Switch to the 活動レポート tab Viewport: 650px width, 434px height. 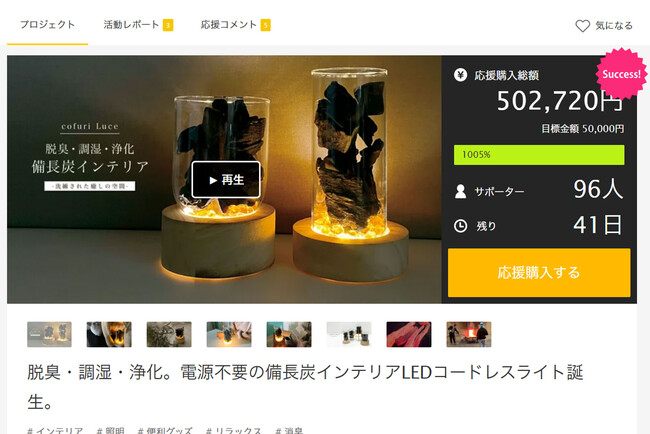[131, 25]
